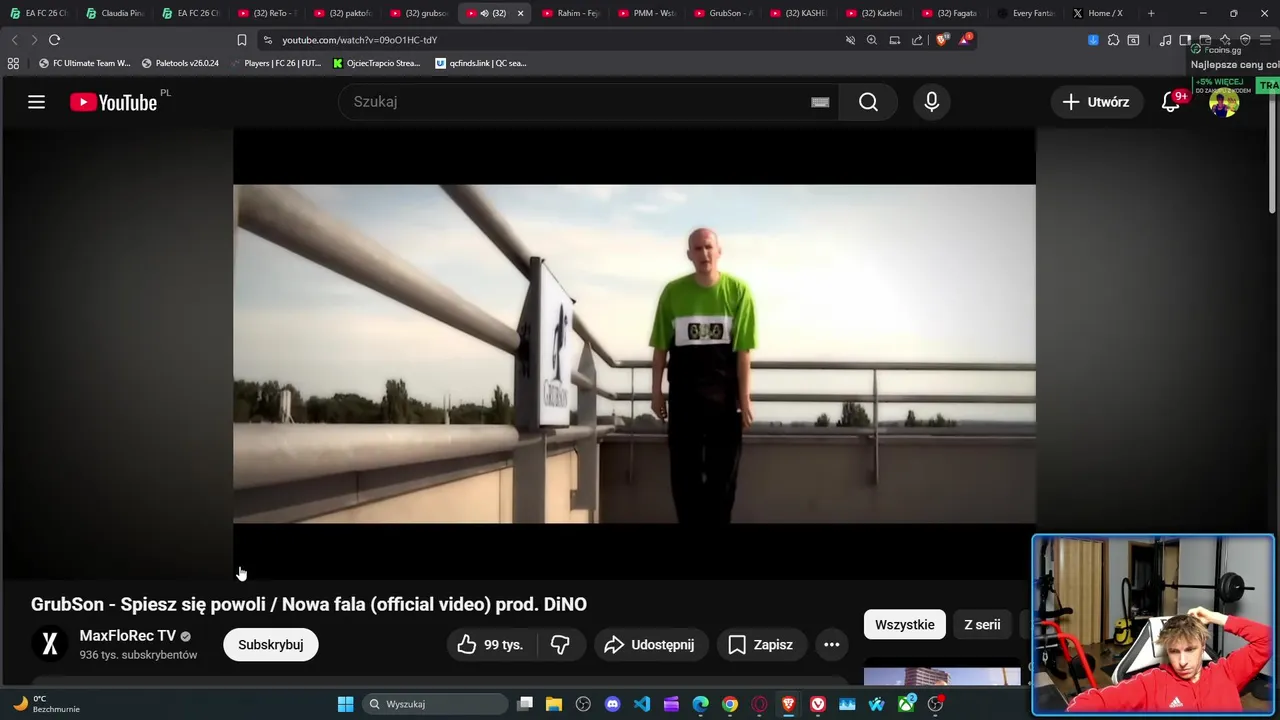The image size is (1280, 720).
Task: Select the 'Z serii' filter chip
Action: (982, 625)
